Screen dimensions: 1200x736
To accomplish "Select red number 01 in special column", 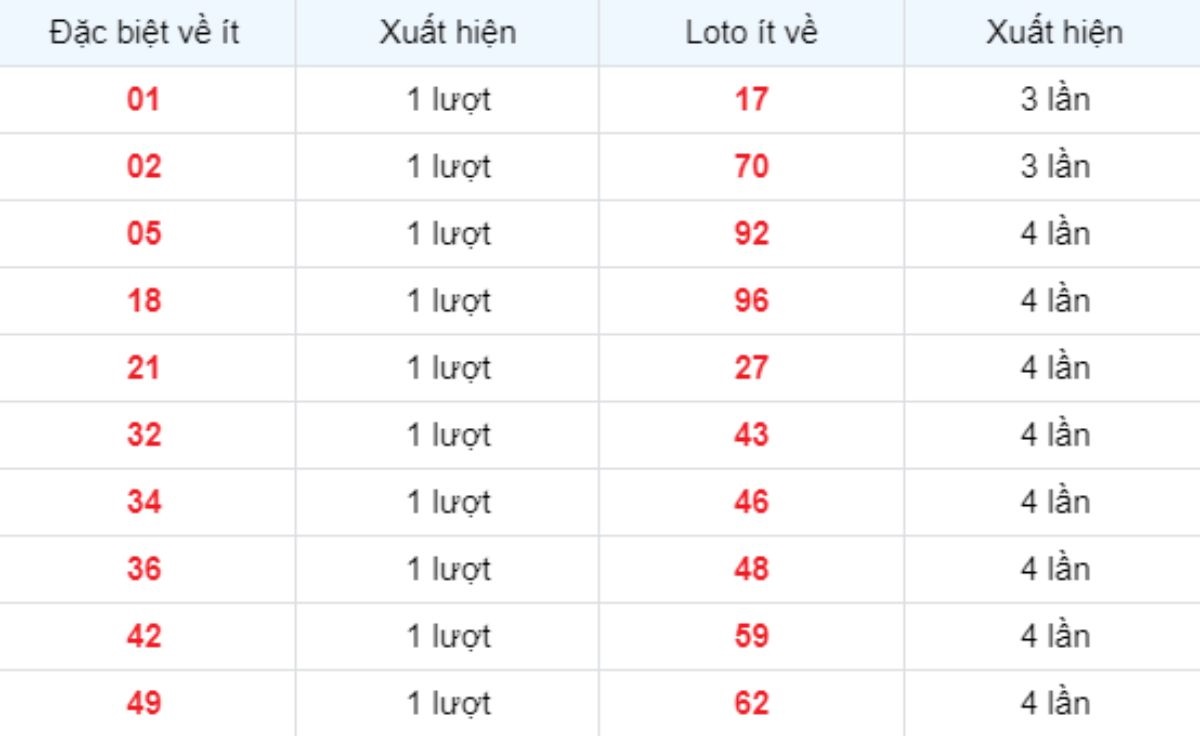I will (144, 100).
